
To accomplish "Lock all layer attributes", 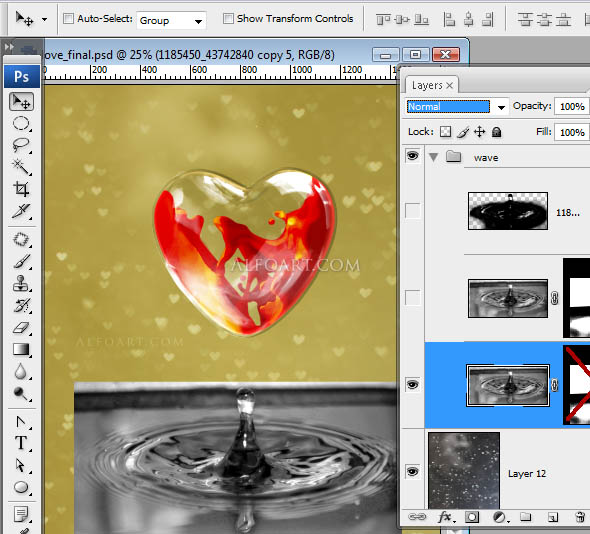I will tap(497, 132).
